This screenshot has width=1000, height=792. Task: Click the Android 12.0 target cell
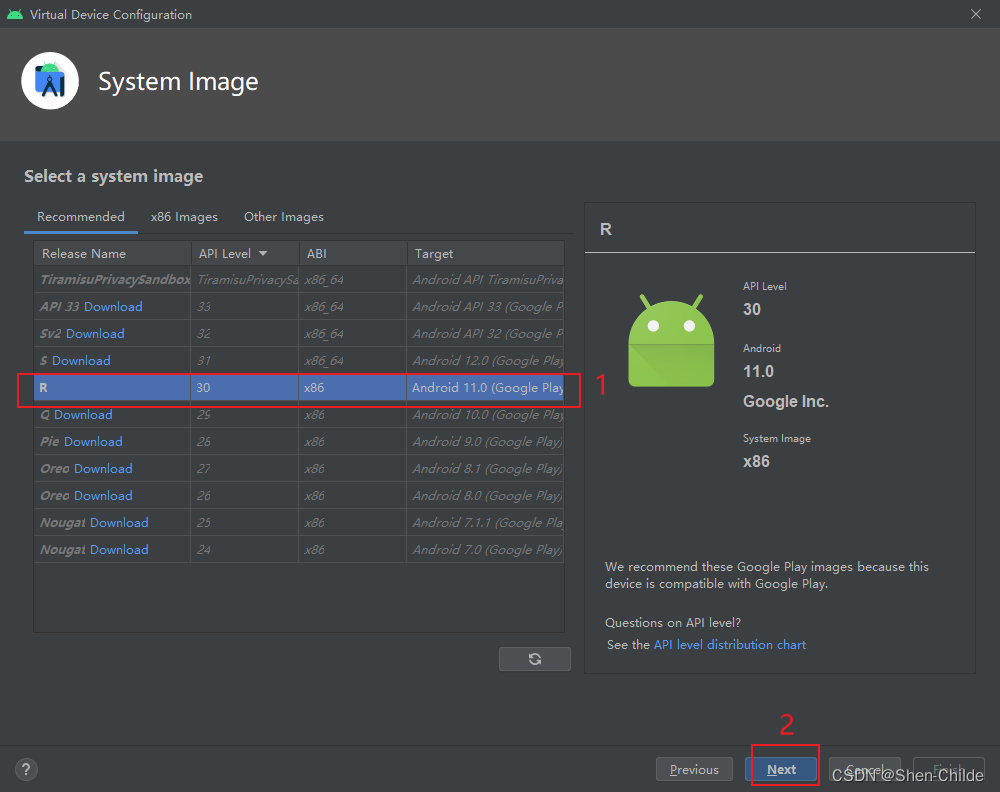point(485,360)
